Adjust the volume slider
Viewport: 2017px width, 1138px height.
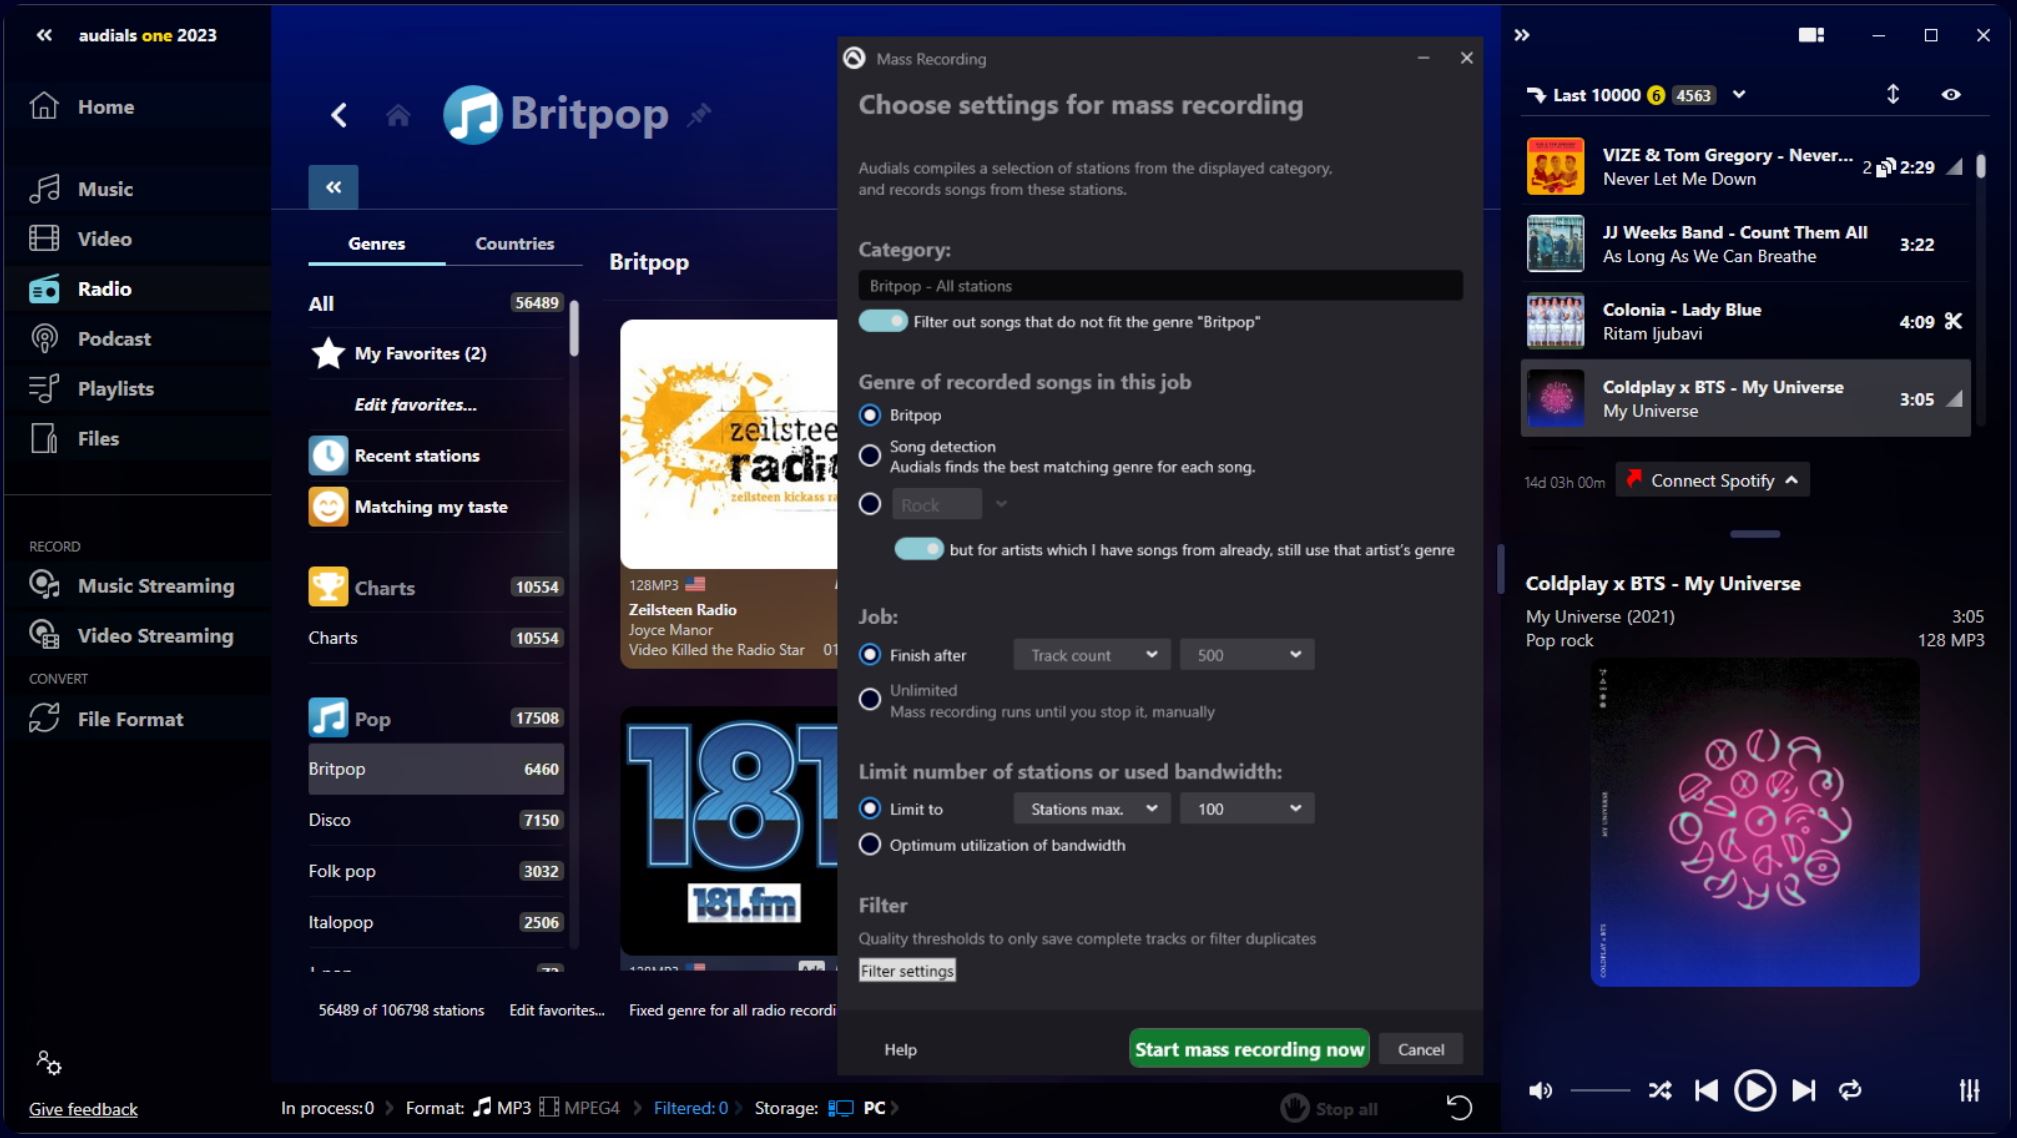[1600, 1090]
